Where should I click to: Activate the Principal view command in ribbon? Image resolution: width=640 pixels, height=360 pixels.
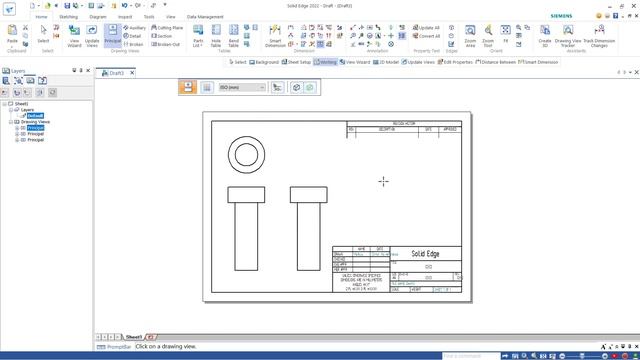pos(112,35)
